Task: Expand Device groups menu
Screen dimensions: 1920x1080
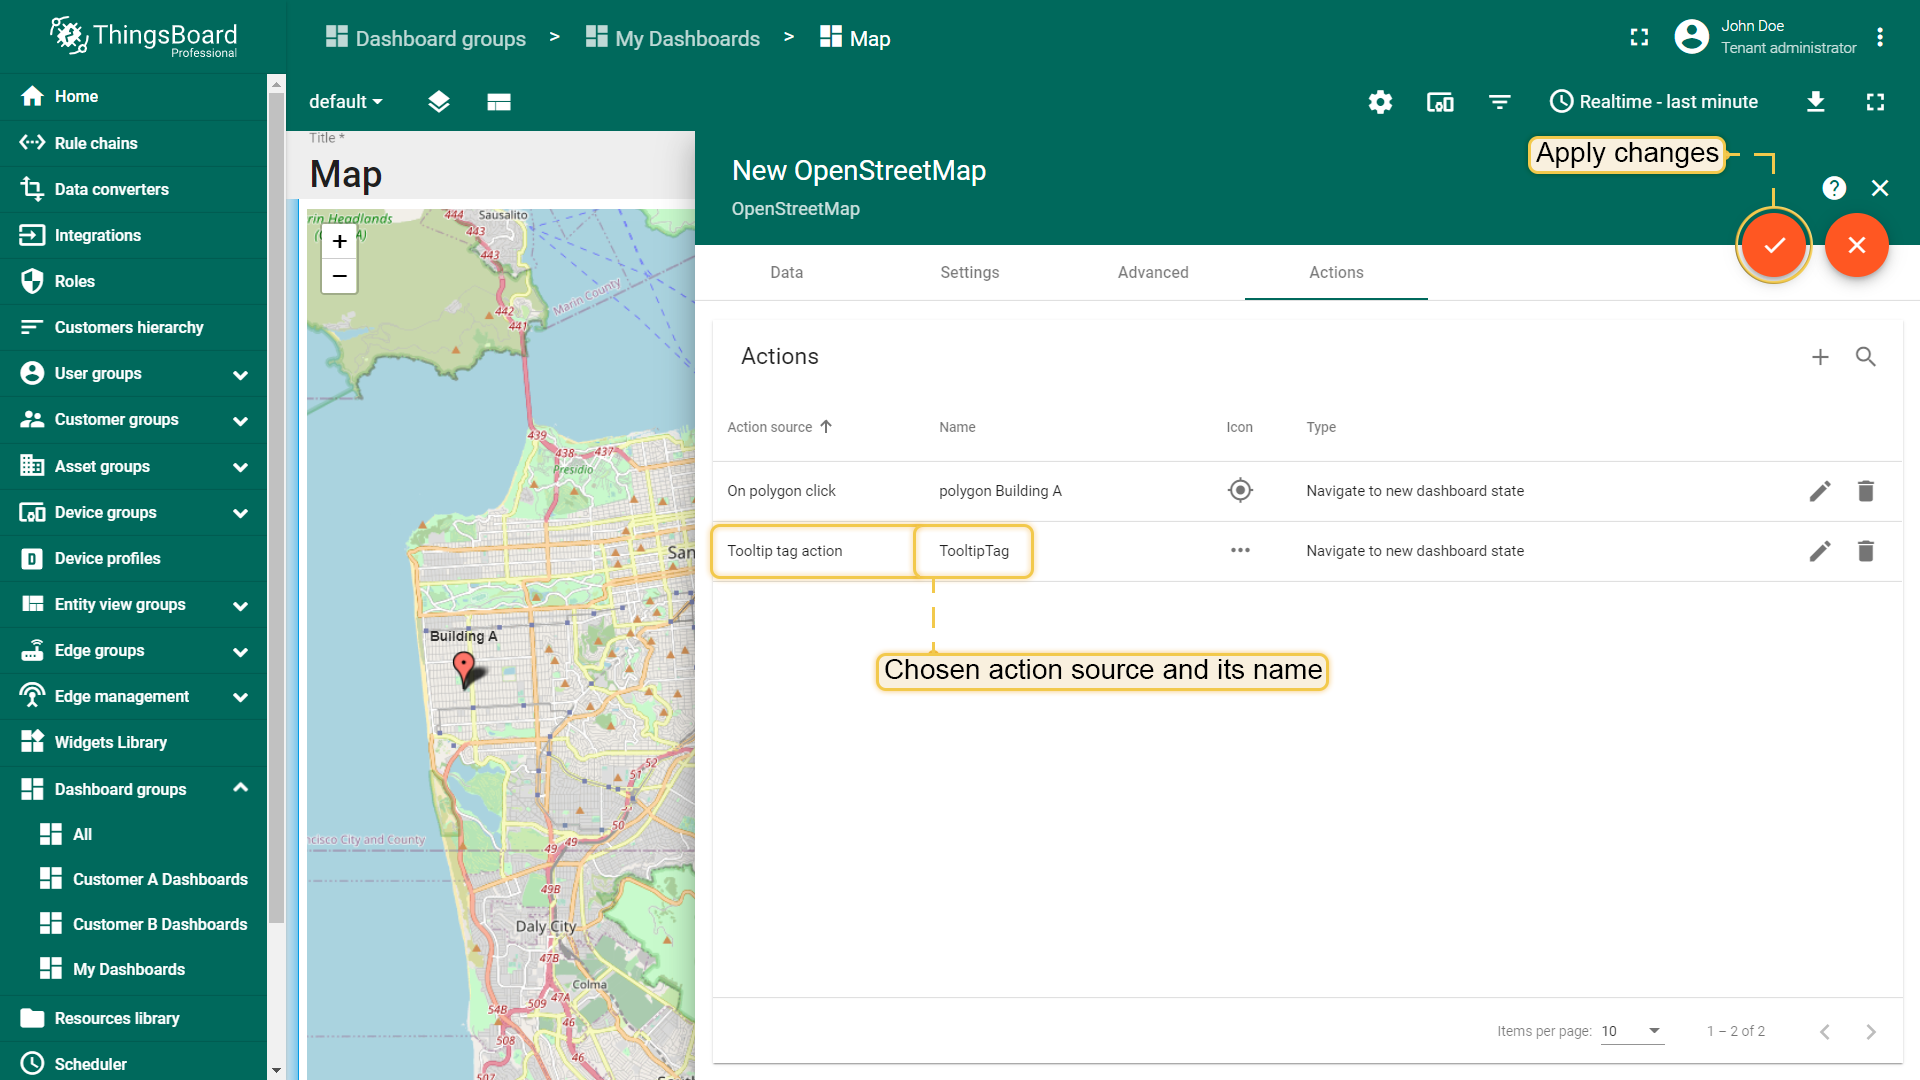Action: tap(134, 512)
